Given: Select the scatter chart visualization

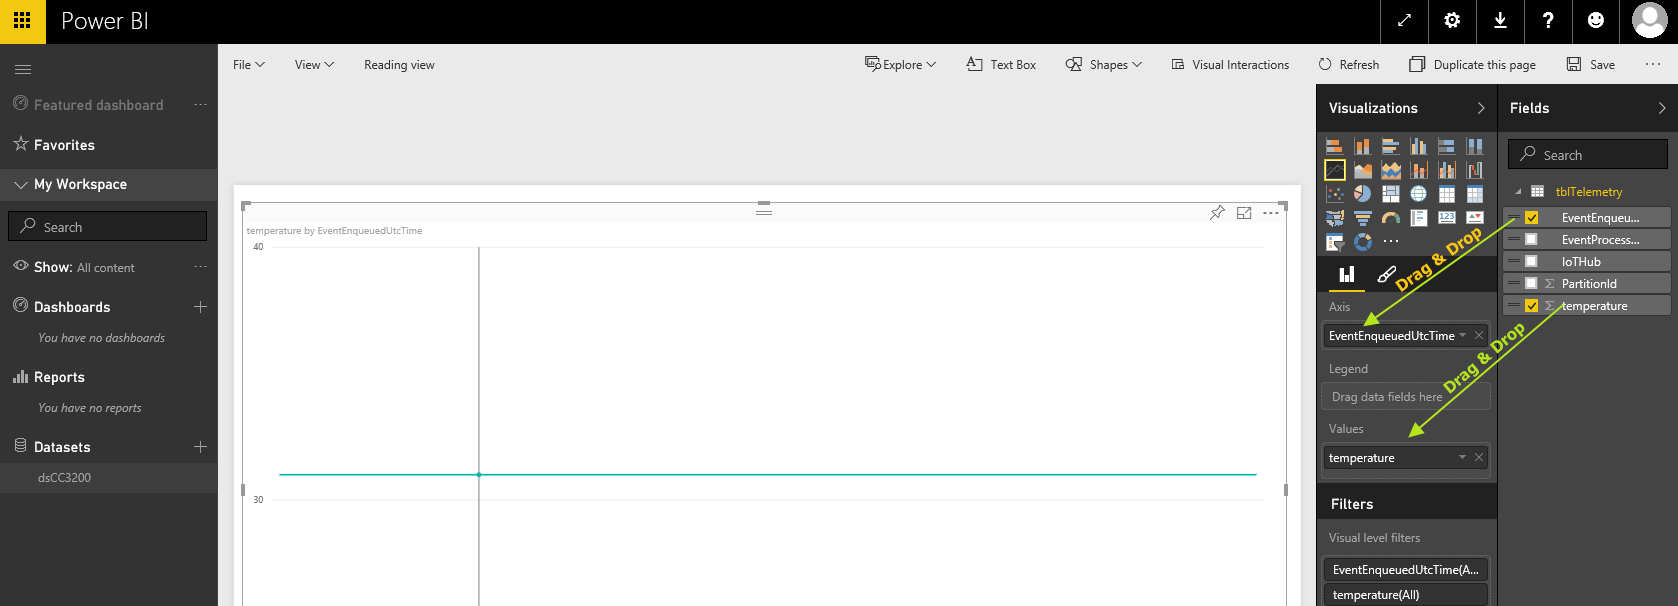Looking at the screenshot, I should (1334, 194).
